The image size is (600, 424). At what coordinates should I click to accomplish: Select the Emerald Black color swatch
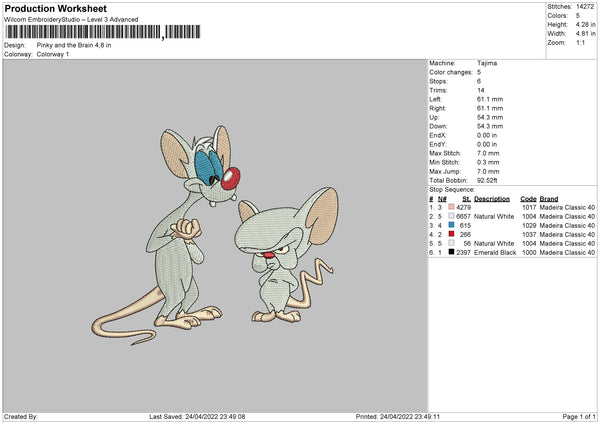[452, 252]
